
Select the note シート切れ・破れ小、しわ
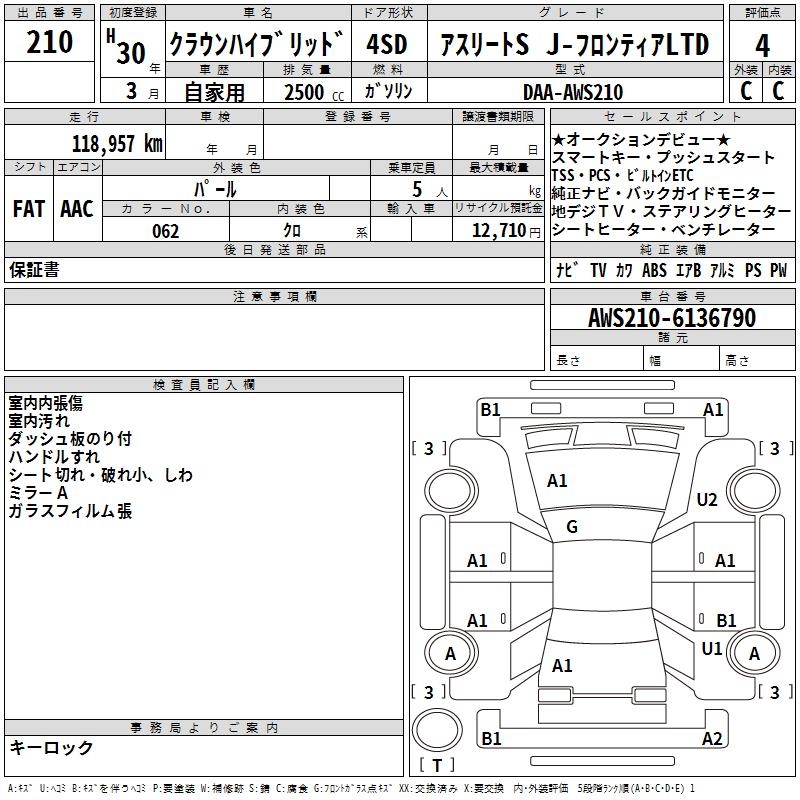click(101, 475)
